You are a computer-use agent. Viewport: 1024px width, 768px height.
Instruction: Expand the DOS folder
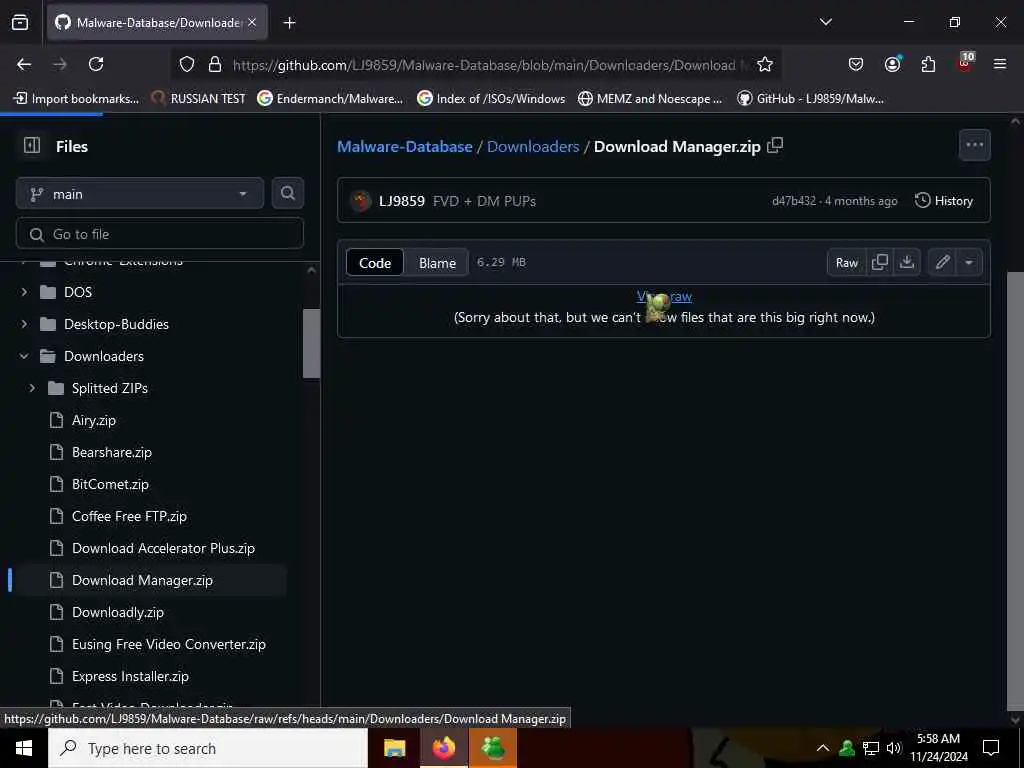[24, 292]
